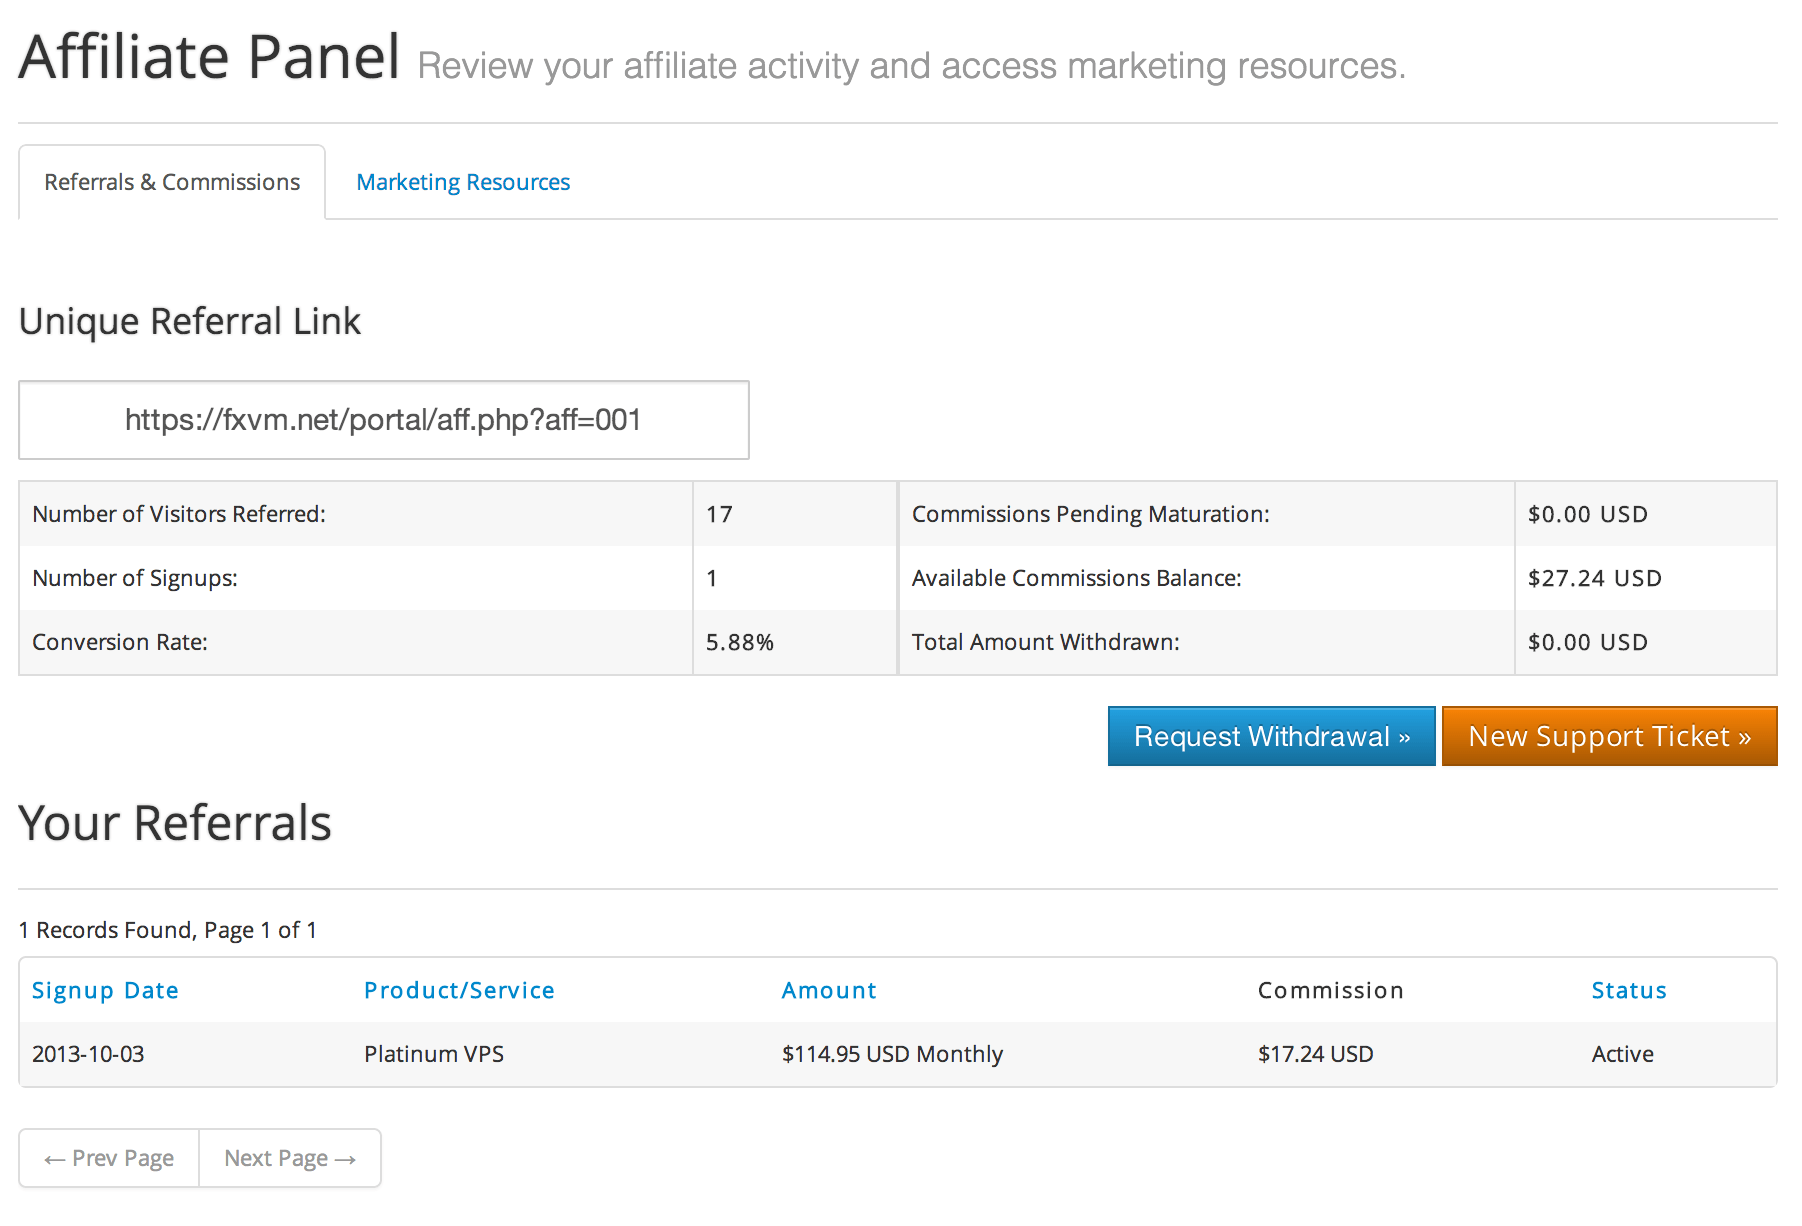
Task: Click the $114.95 USD Monthly amount
Action: (892, 1054)
